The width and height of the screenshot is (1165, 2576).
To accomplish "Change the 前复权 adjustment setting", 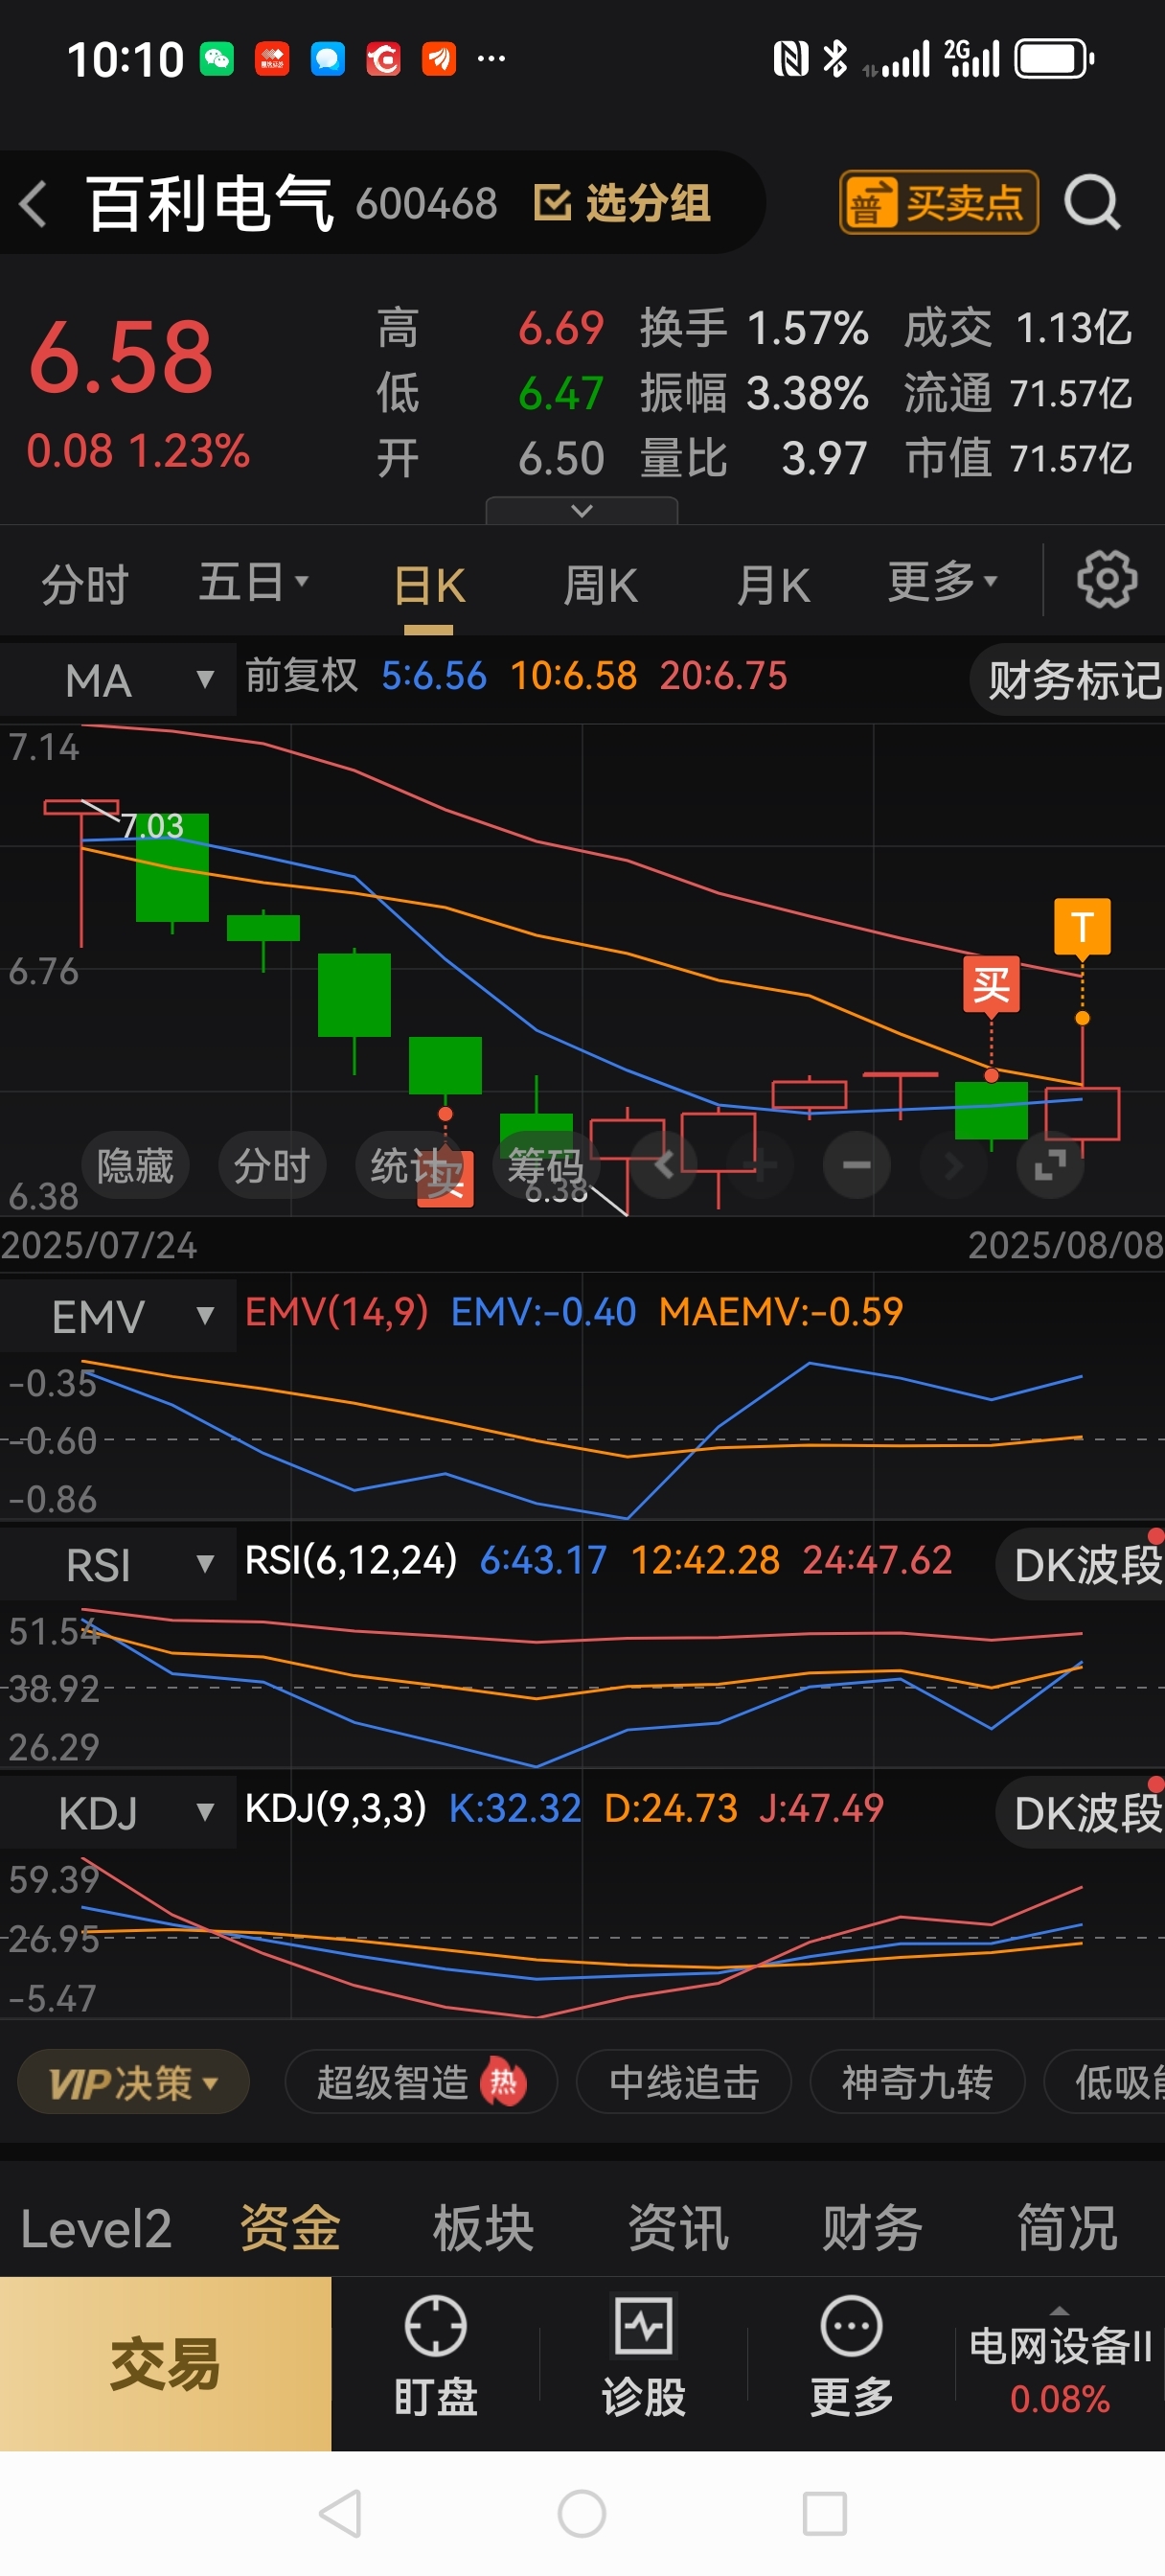I will tap(301, 676).
